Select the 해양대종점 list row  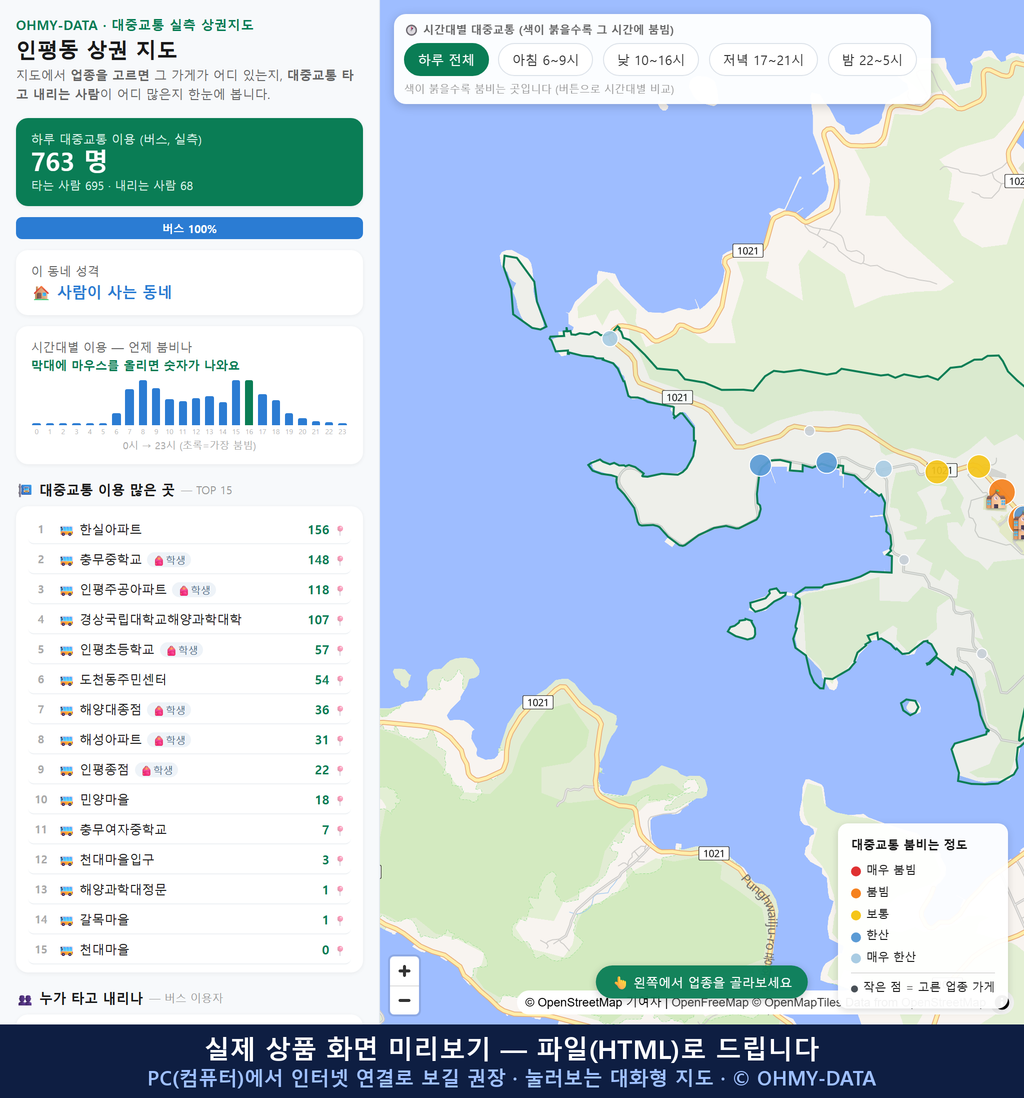pos(189,710)
